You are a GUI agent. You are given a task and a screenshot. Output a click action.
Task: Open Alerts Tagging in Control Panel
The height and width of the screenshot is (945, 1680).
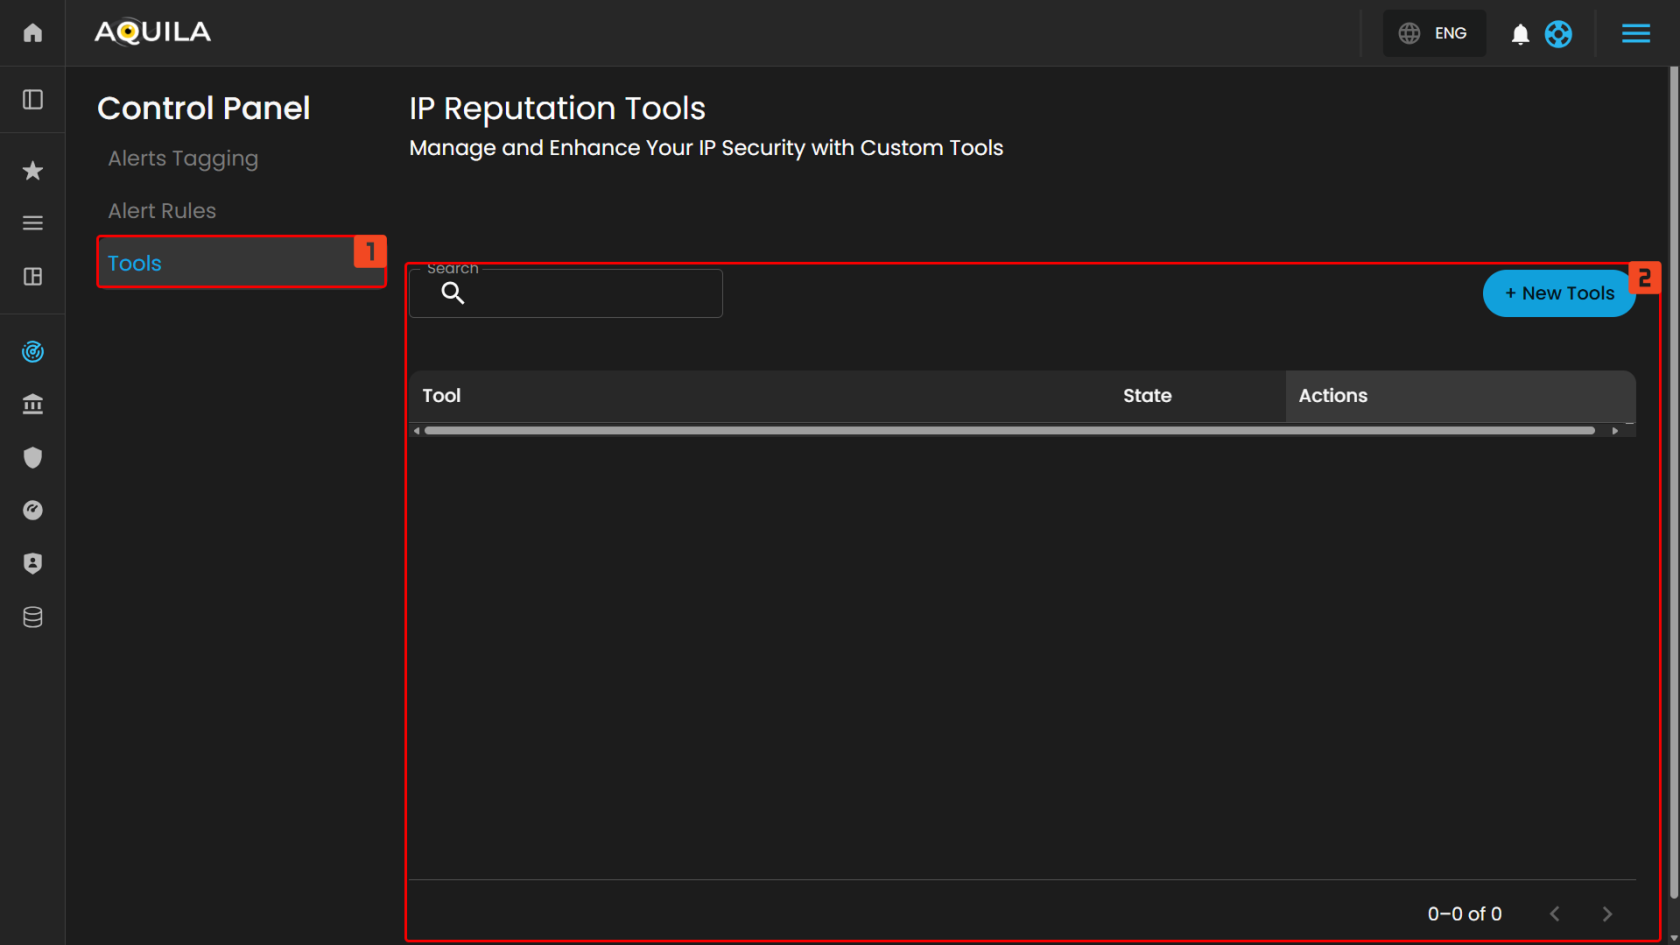[x=183, y=159]
